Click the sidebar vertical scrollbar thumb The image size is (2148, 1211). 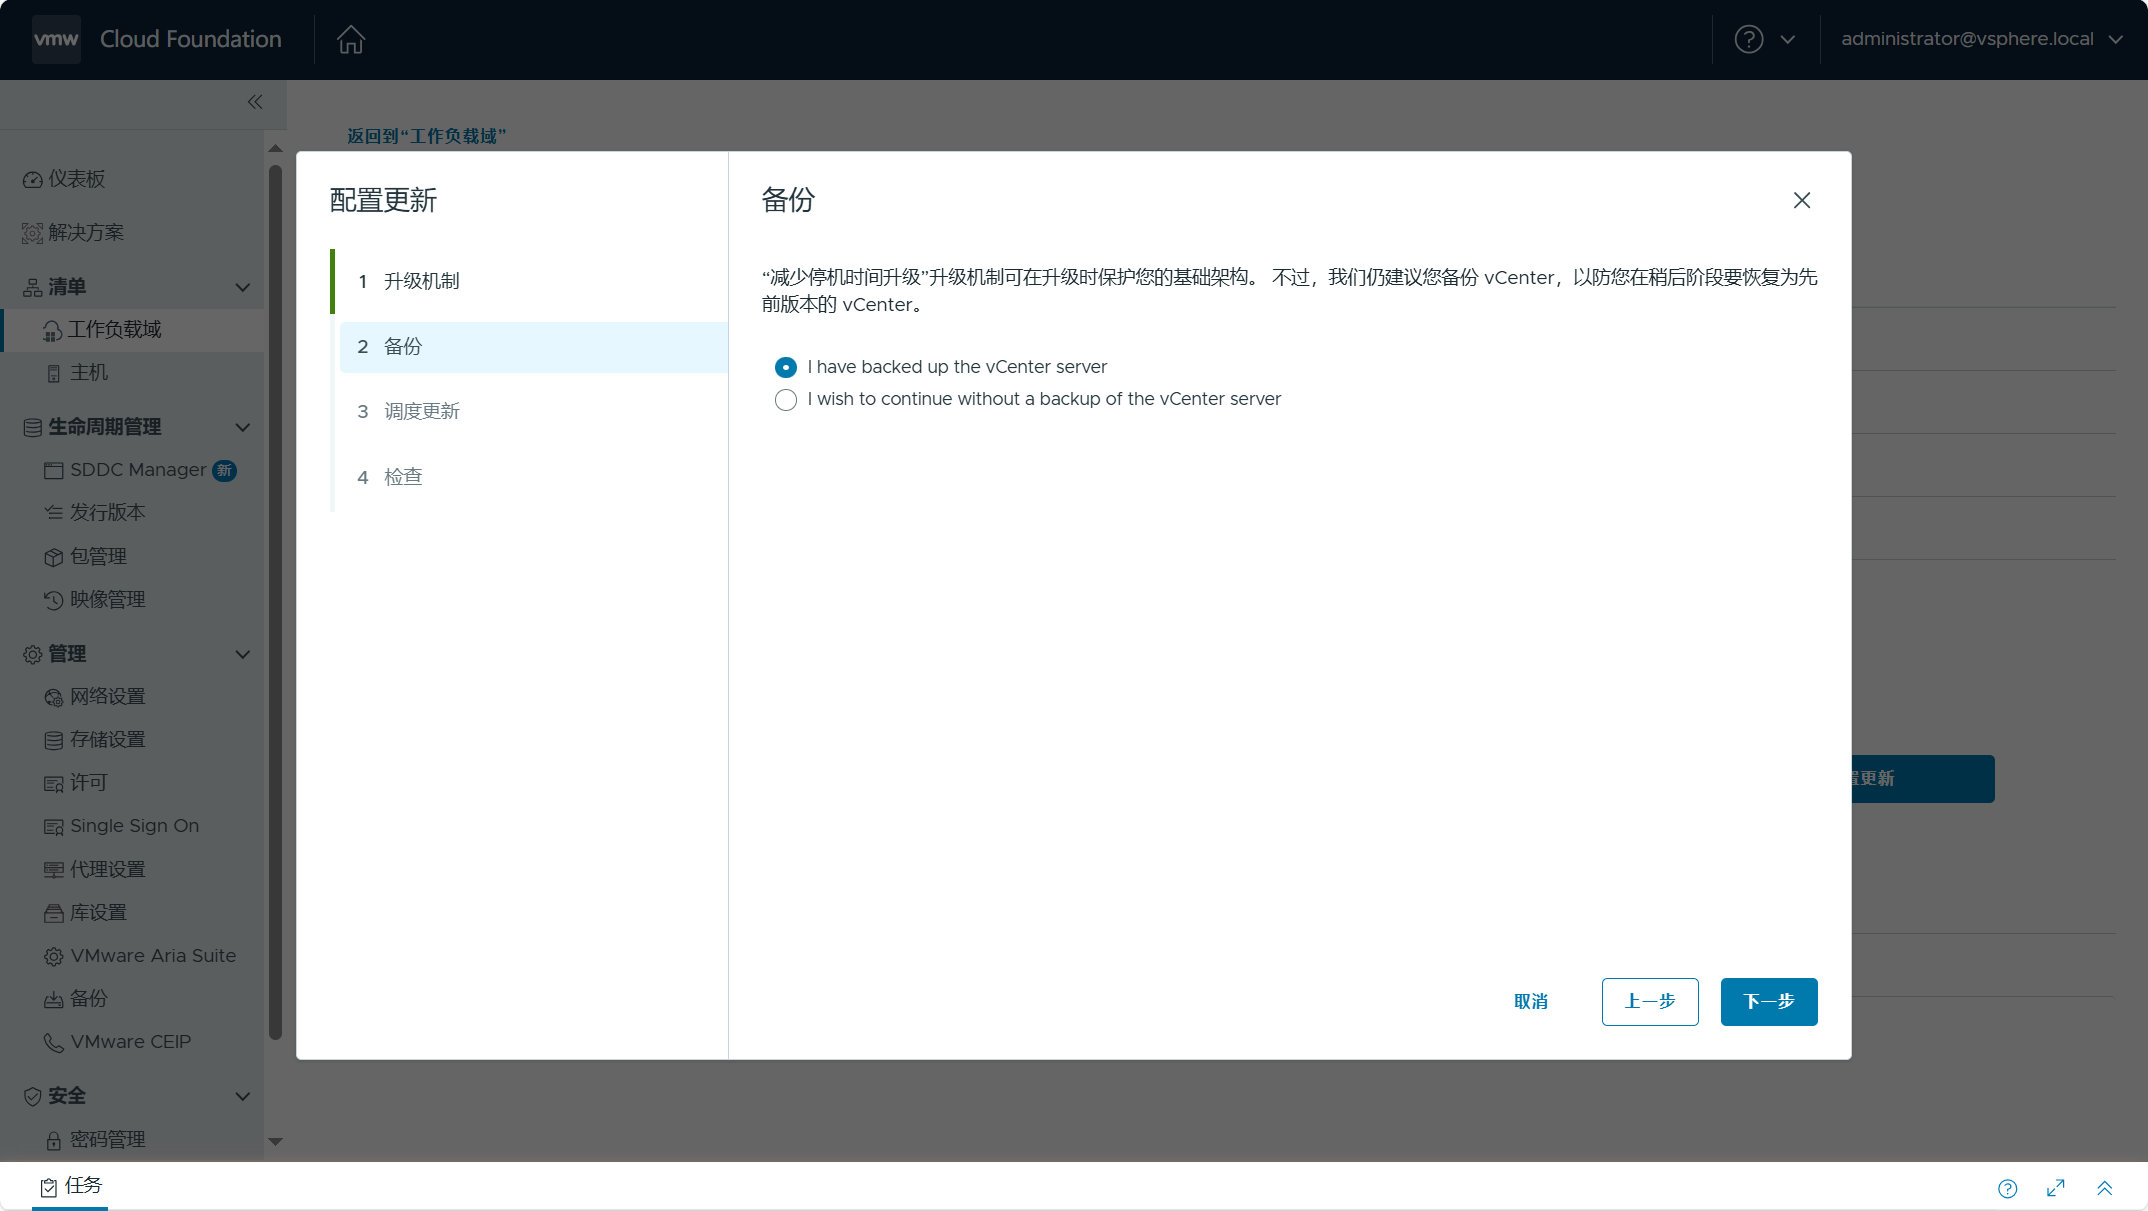[276, 602]
